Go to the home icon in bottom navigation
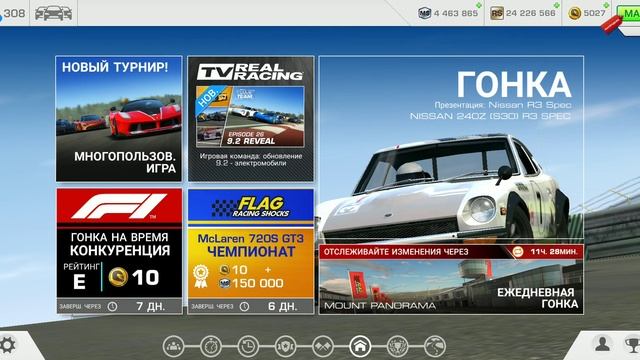The image size is (640, 360). click(360, 346)
